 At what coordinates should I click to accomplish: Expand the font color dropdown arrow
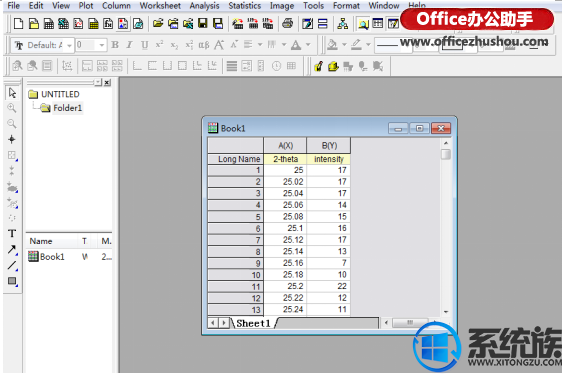[308, 45]
